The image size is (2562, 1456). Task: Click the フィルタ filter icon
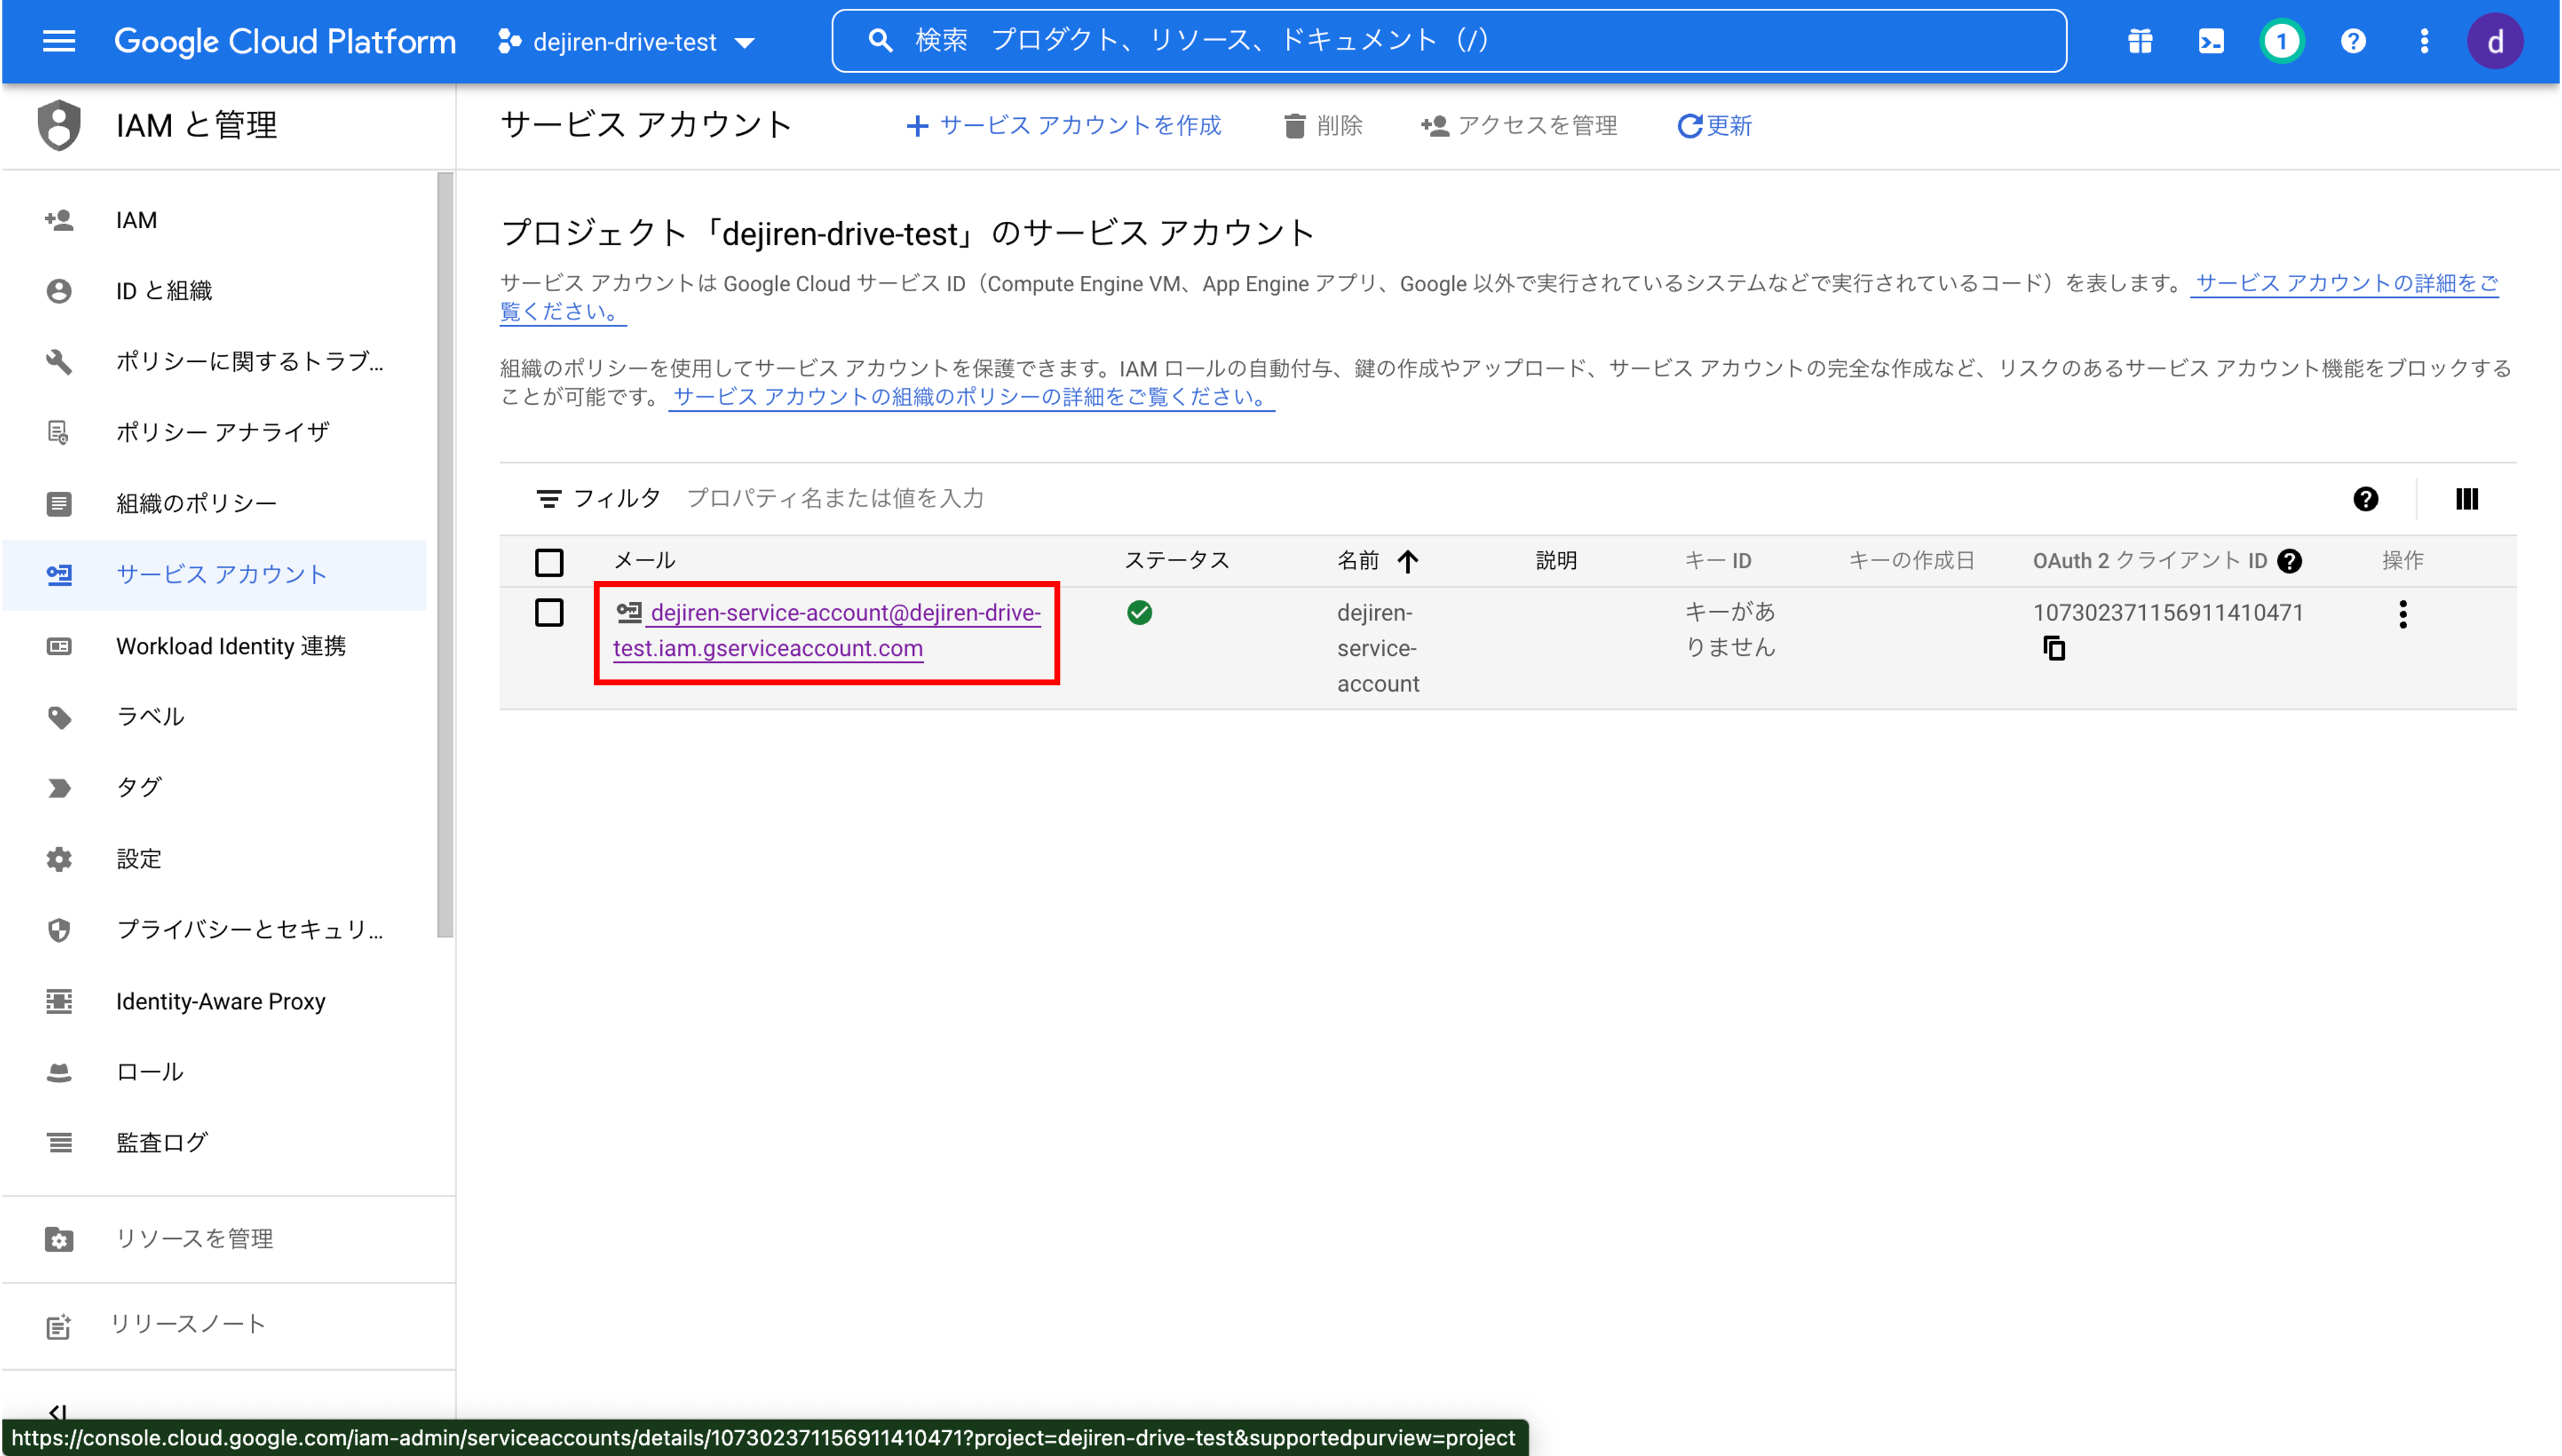[x=548, y=499]
